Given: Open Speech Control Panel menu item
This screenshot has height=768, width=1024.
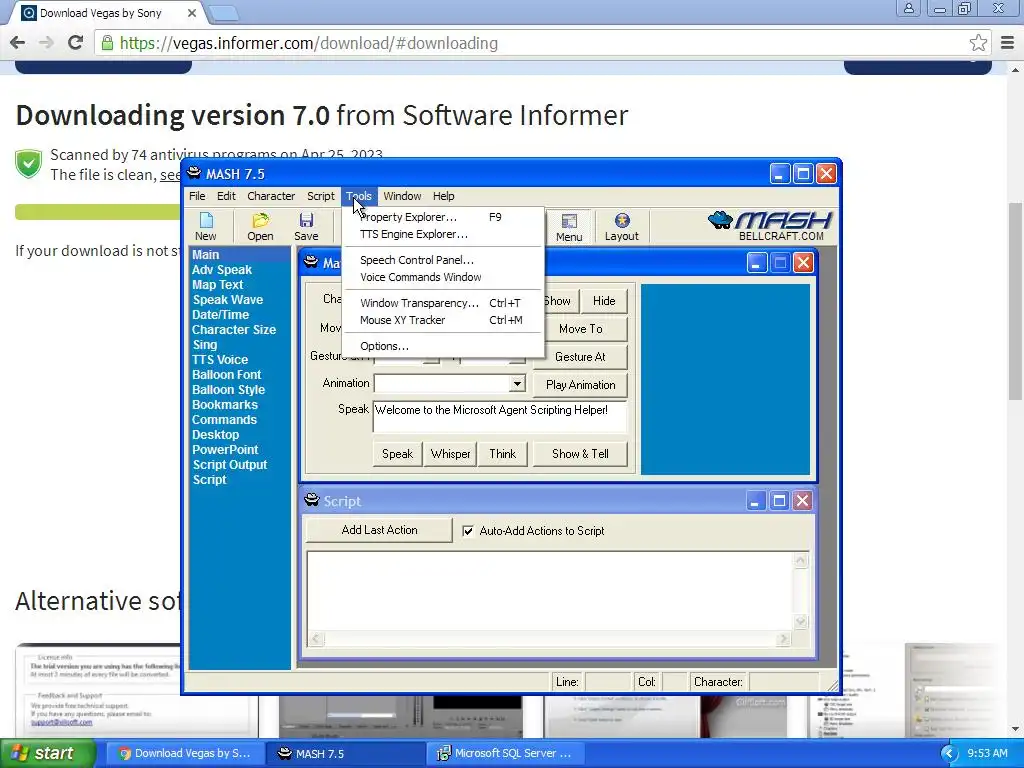Looking at the screenshot, I should point(443,260).
